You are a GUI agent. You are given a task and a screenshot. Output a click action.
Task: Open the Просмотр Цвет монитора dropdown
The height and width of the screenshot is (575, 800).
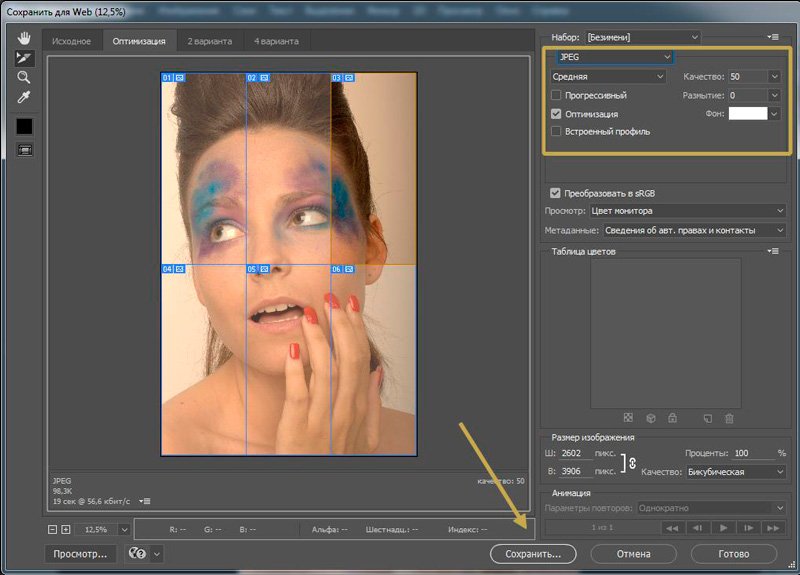tap(687, 210)
